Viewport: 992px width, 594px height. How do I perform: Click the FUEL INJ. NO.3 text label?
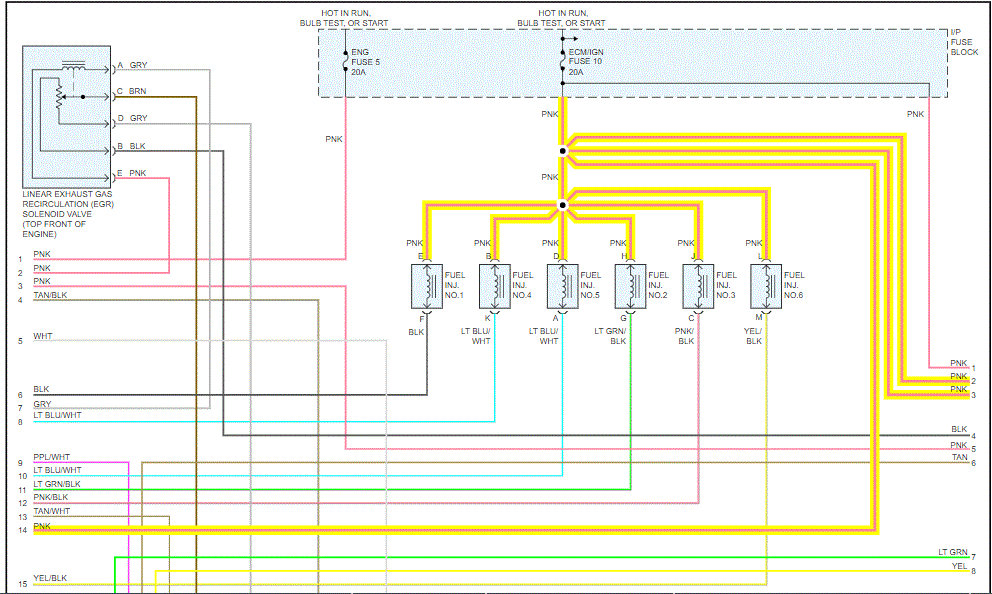(726, 285)
